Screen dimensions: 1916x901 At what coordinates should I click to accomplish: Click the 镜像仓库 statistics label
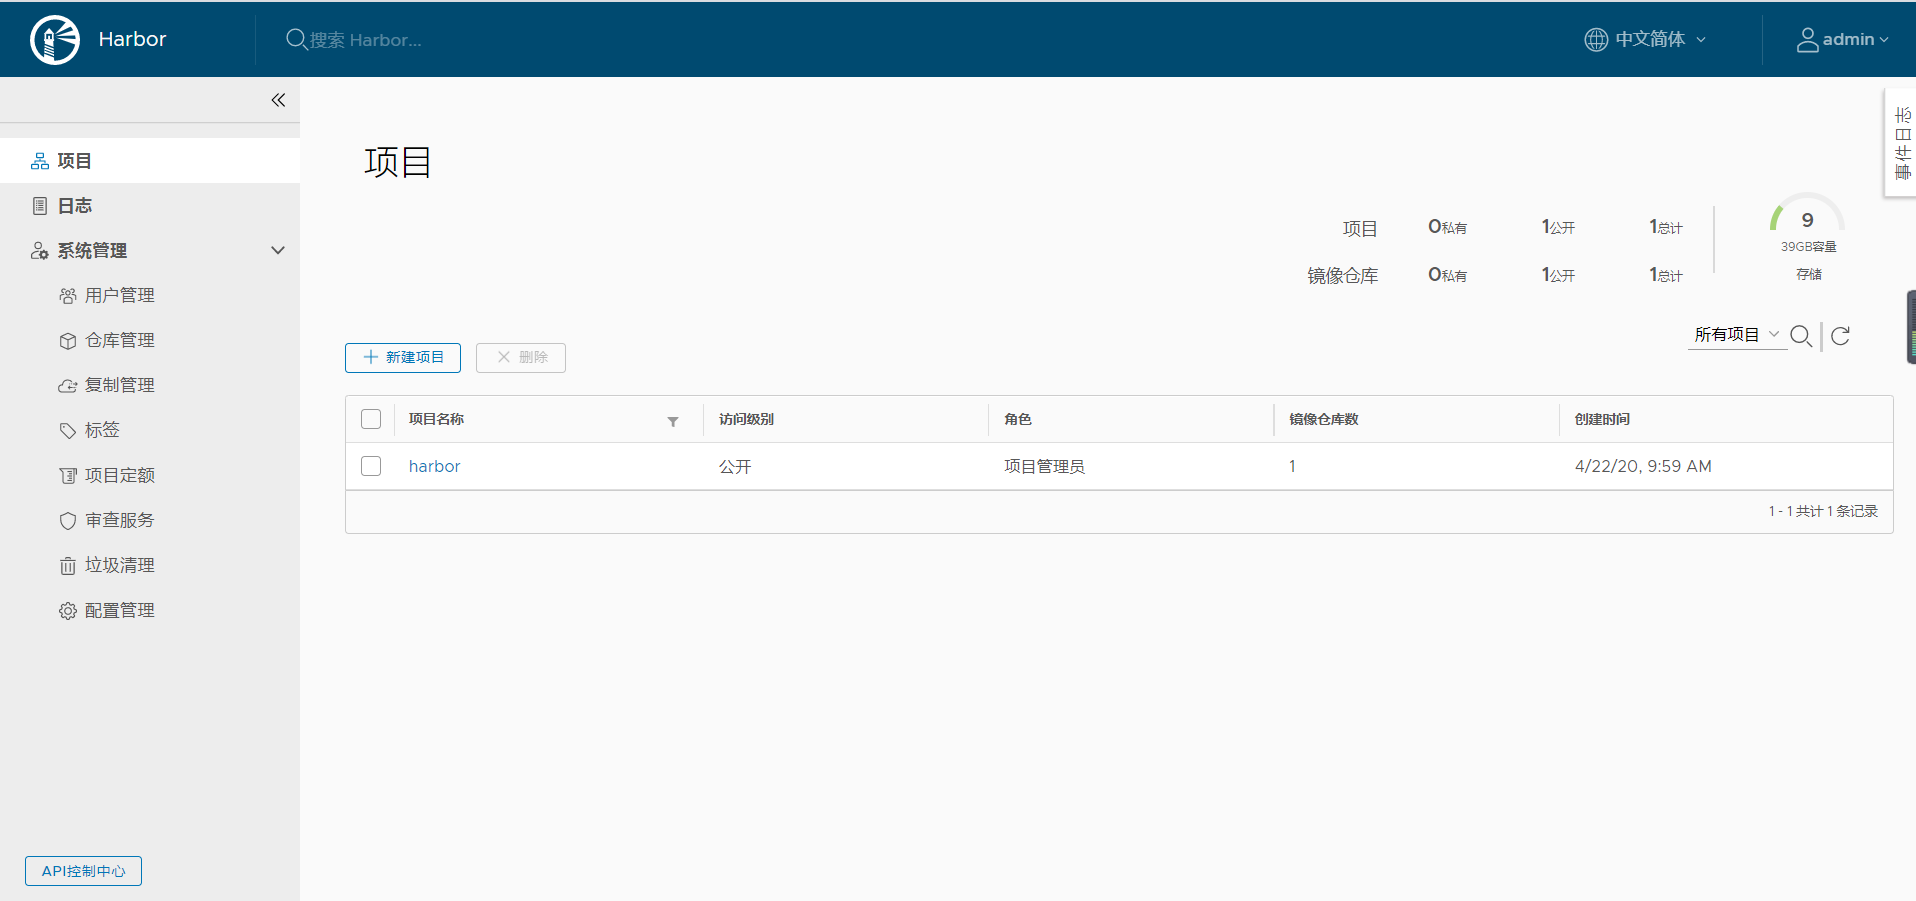pyautogui.click(x=1342, y=276)
